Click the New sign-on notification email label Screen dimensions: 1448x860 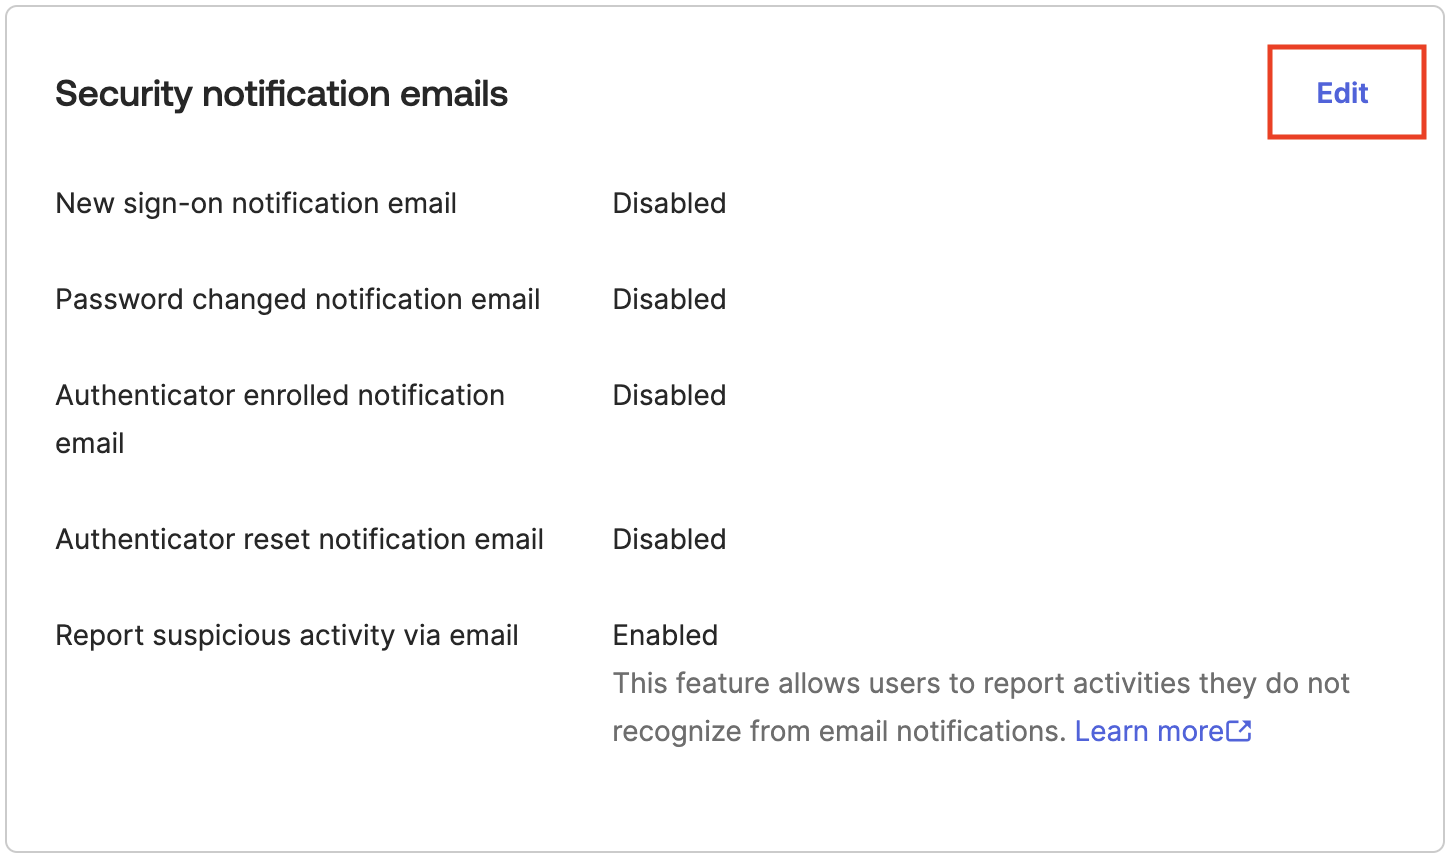click(x=256, y=203)
